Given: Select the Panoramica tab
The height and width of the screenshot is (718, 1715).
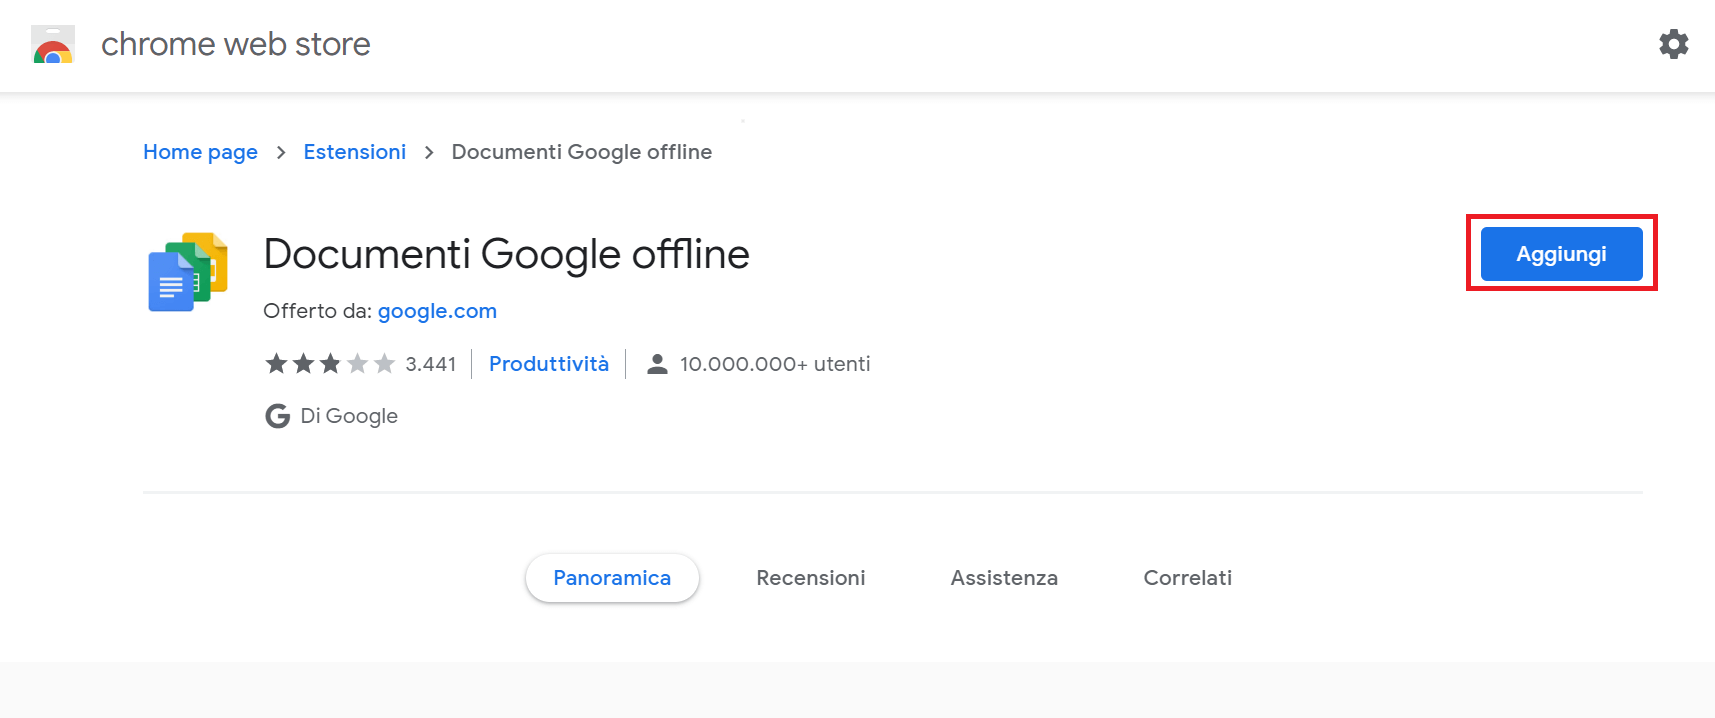Looking at the screenshot, I should click(612, 578).
